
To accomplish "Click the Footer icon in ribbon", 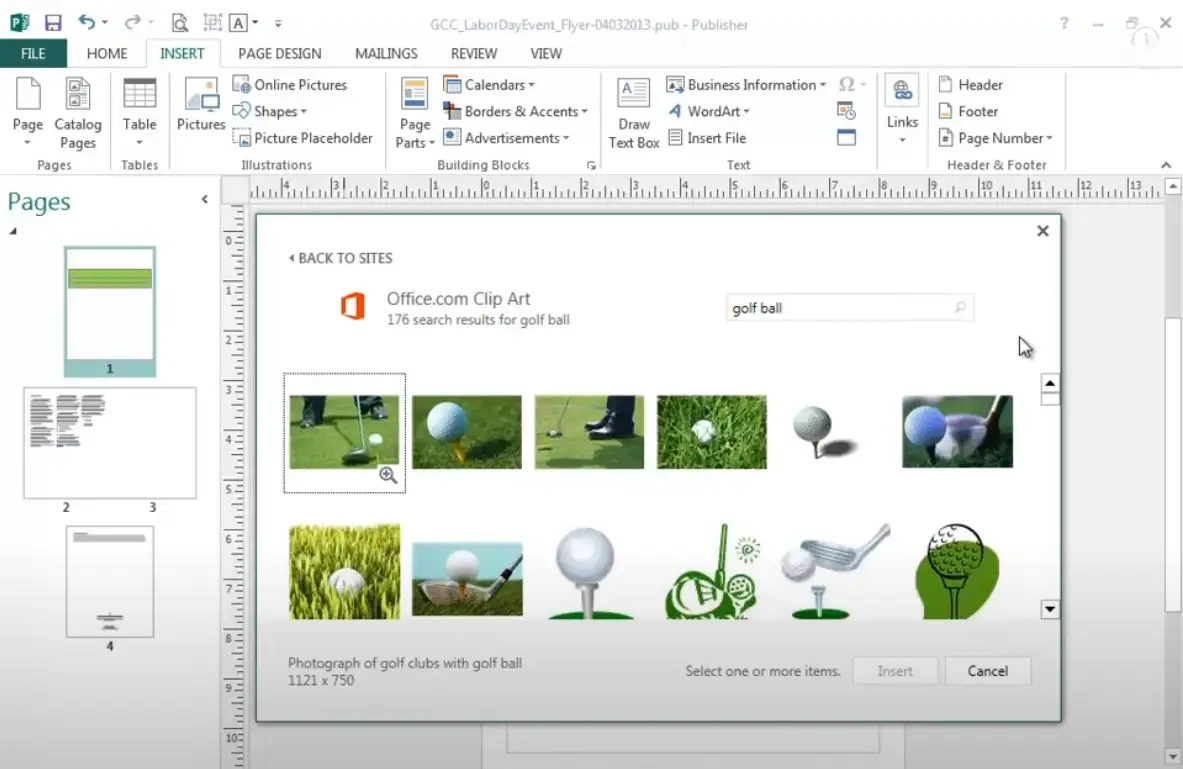I will pos(945,112).
